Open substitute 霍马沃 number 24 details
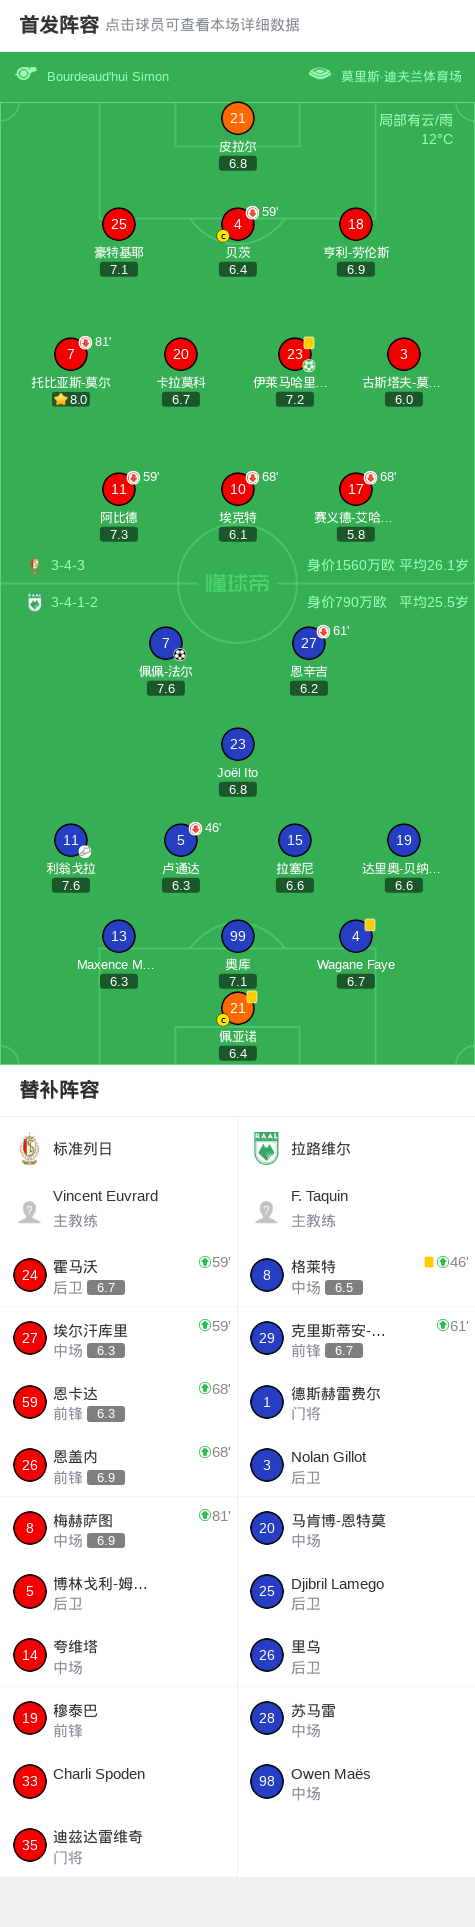The width and height of the screenshot is (475, 1927). click(x=119, y=1275)
